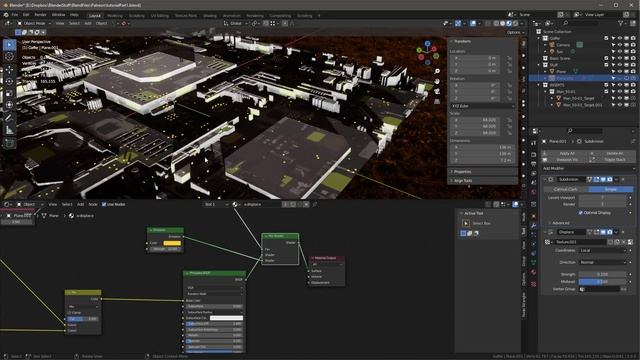Select the Add Cube tool in viewport toolbar
The height and width of the screenshot is (360, 640).
9,143
